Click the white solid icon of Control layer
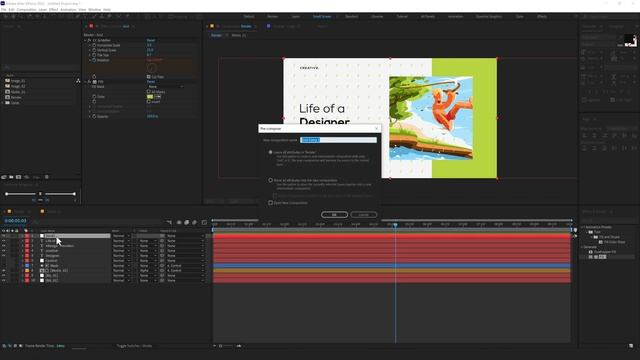Screen dimensions: 640x360 [x=42, y=260]
